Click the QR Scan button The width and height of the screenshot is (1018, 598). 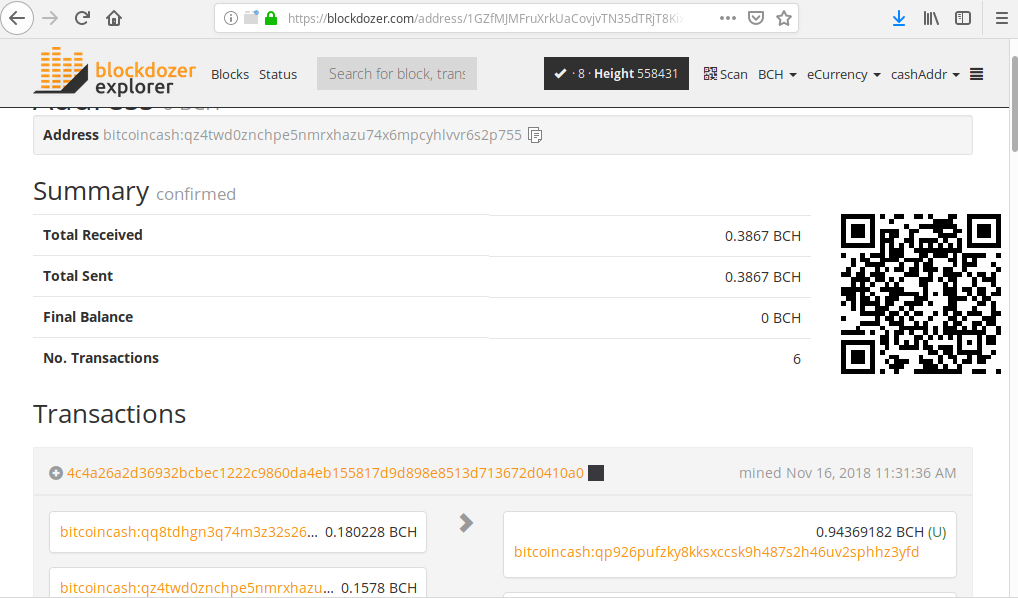pos(725,74)
